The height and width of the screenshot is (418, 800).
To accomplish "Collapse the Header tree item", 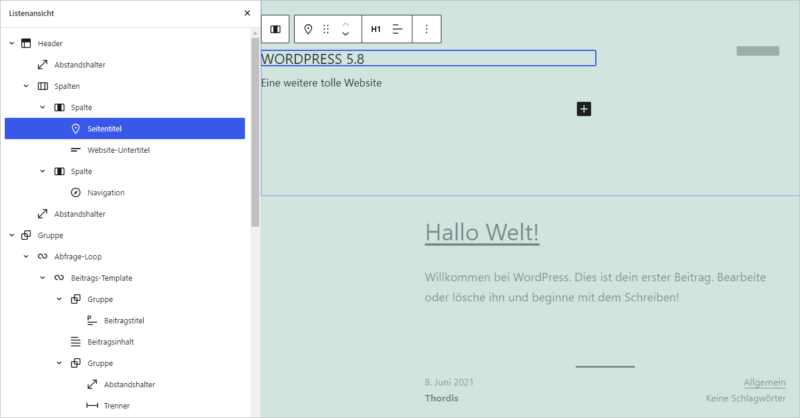I will (x=12, y=43).
